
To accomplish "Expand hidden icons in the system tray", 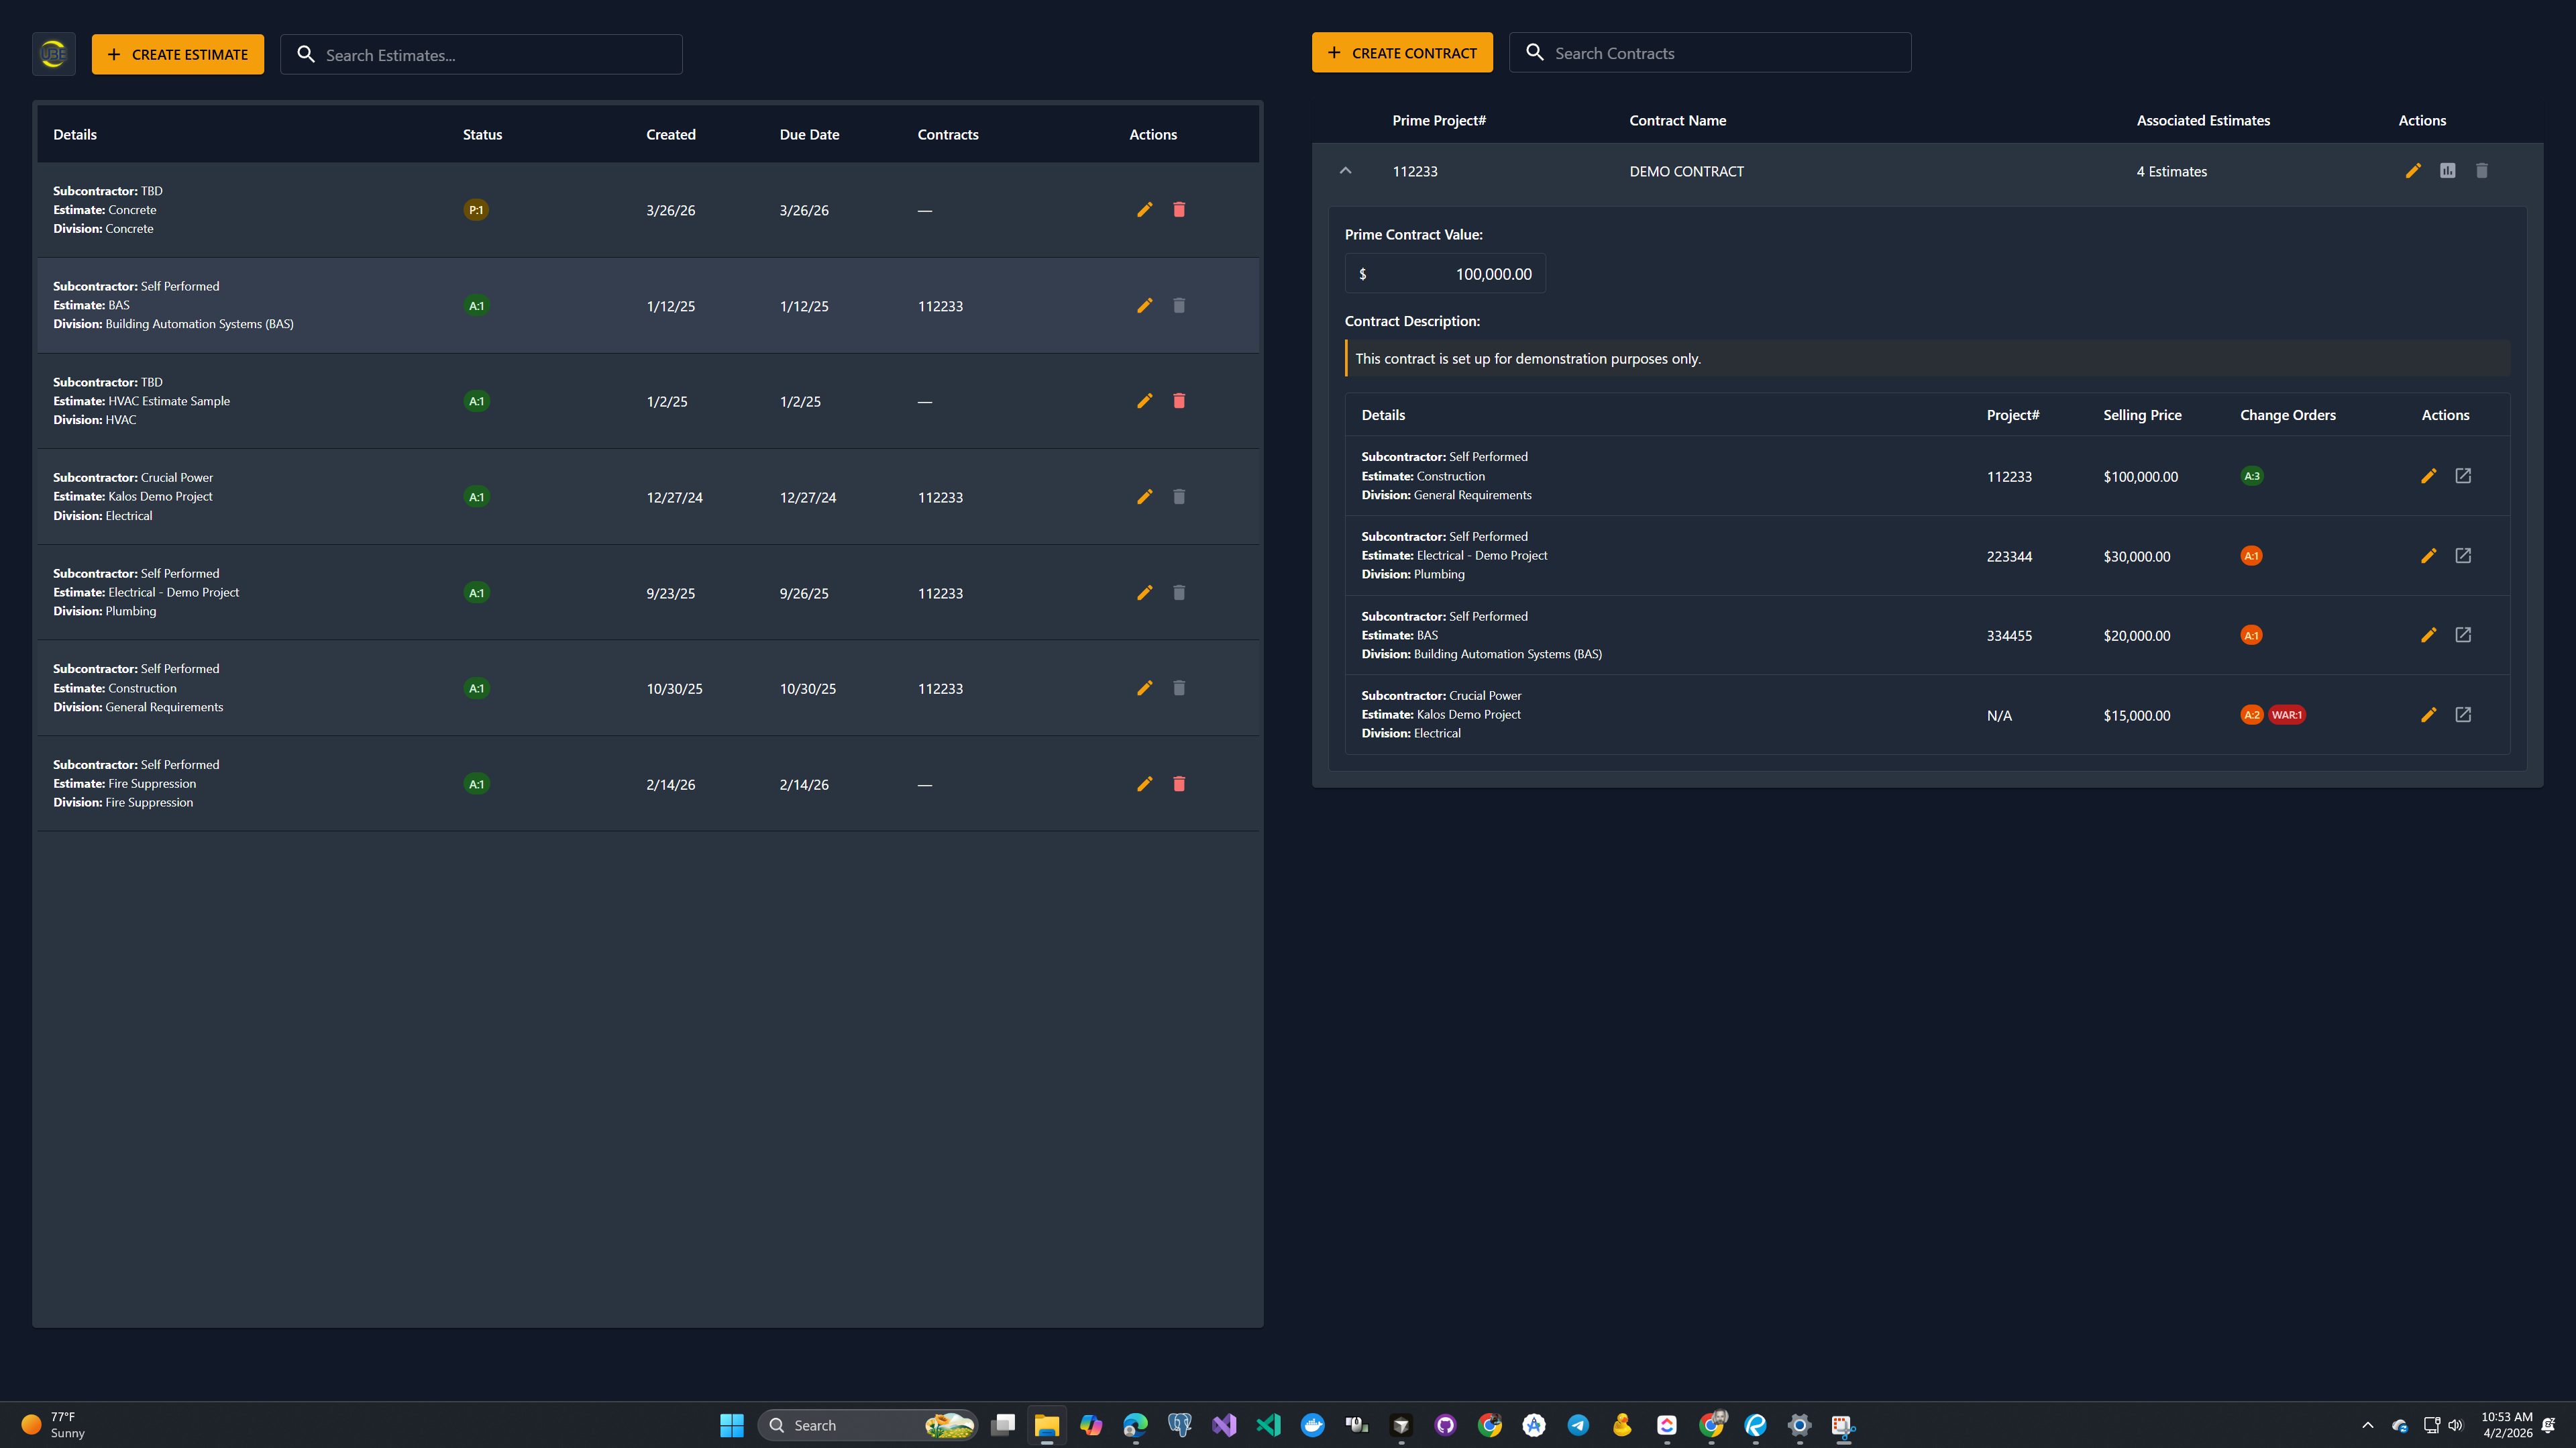I will [2368, 1424].
